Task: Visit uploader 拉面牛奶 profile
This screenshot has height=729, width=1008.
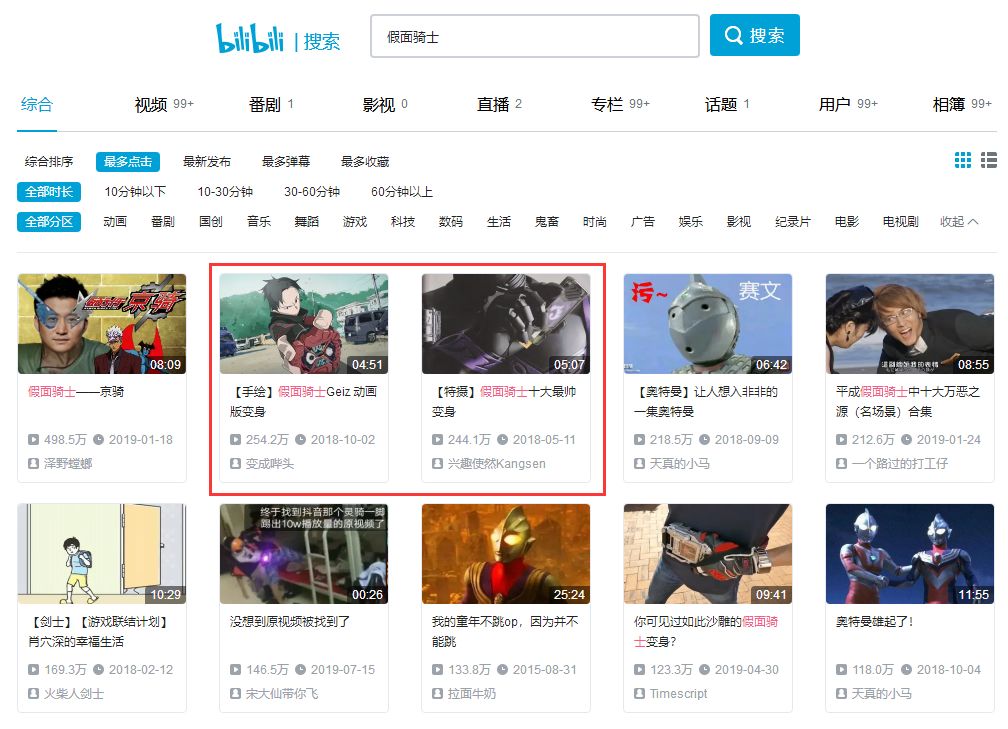Action: pyautogui.click(x=472, y=694)
